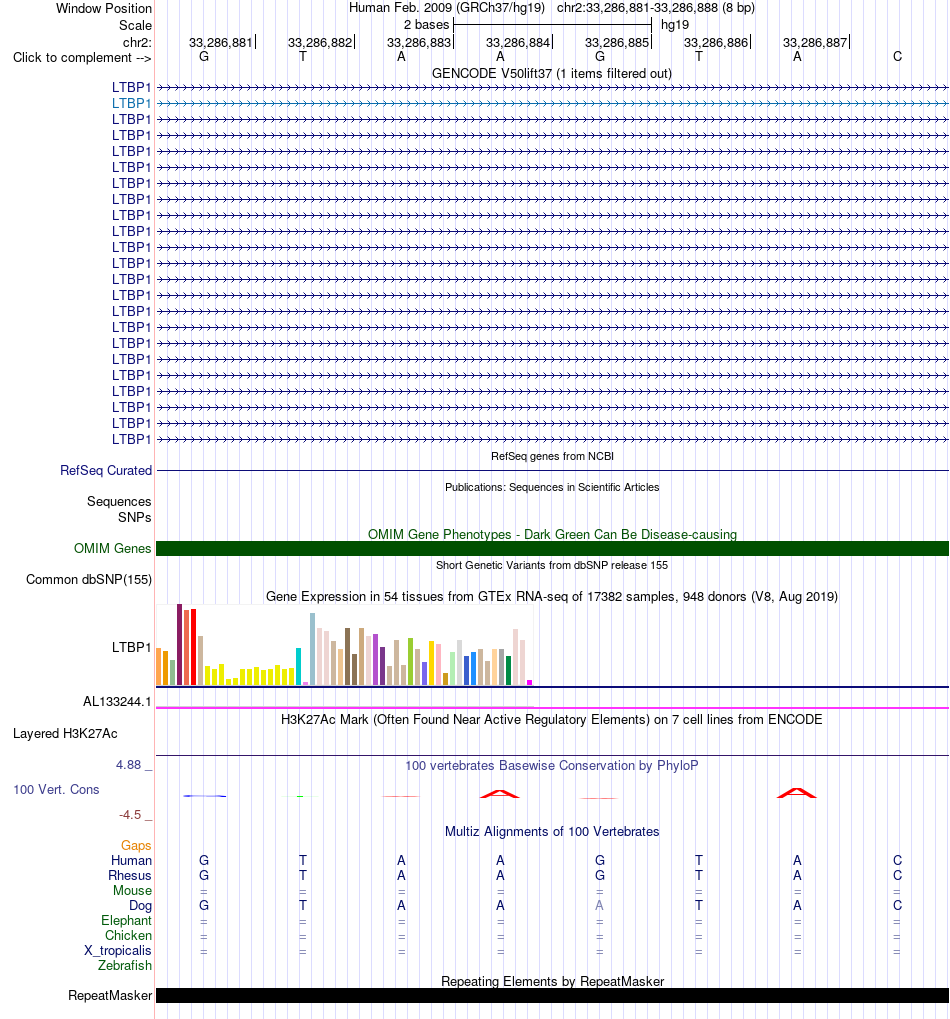Open the Layered H3K27Ac track label
The image size is (950, 1019).
click(x=65, y=734)
